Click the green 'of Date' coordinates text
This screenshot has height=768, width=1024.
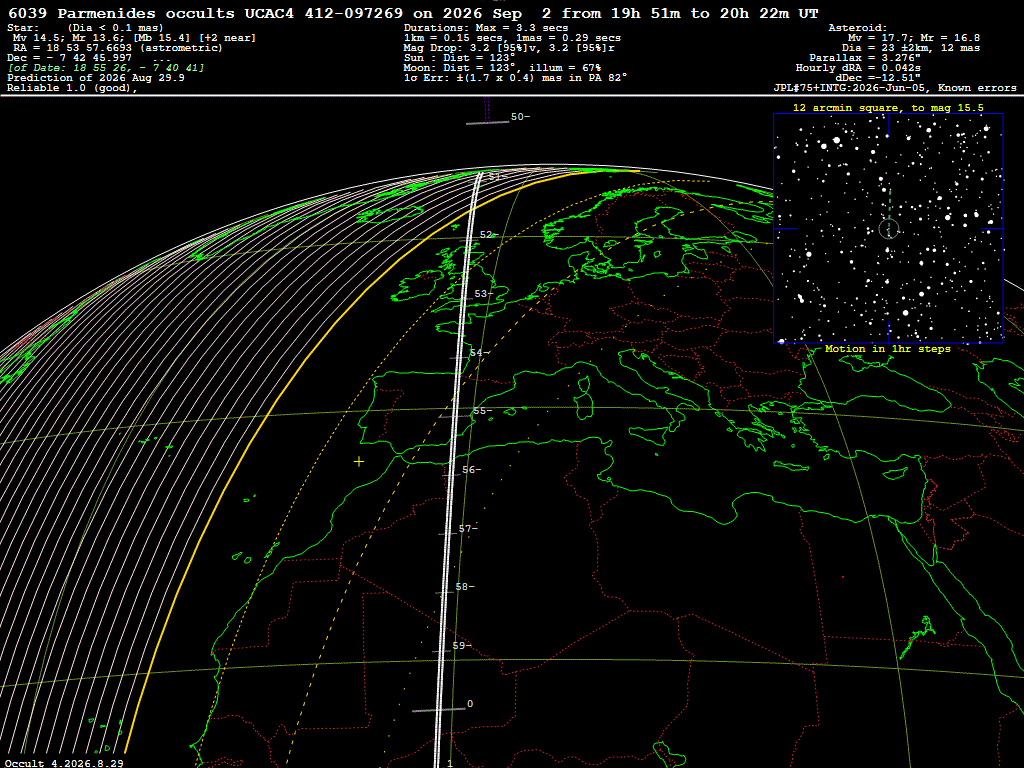click(106, 68)
